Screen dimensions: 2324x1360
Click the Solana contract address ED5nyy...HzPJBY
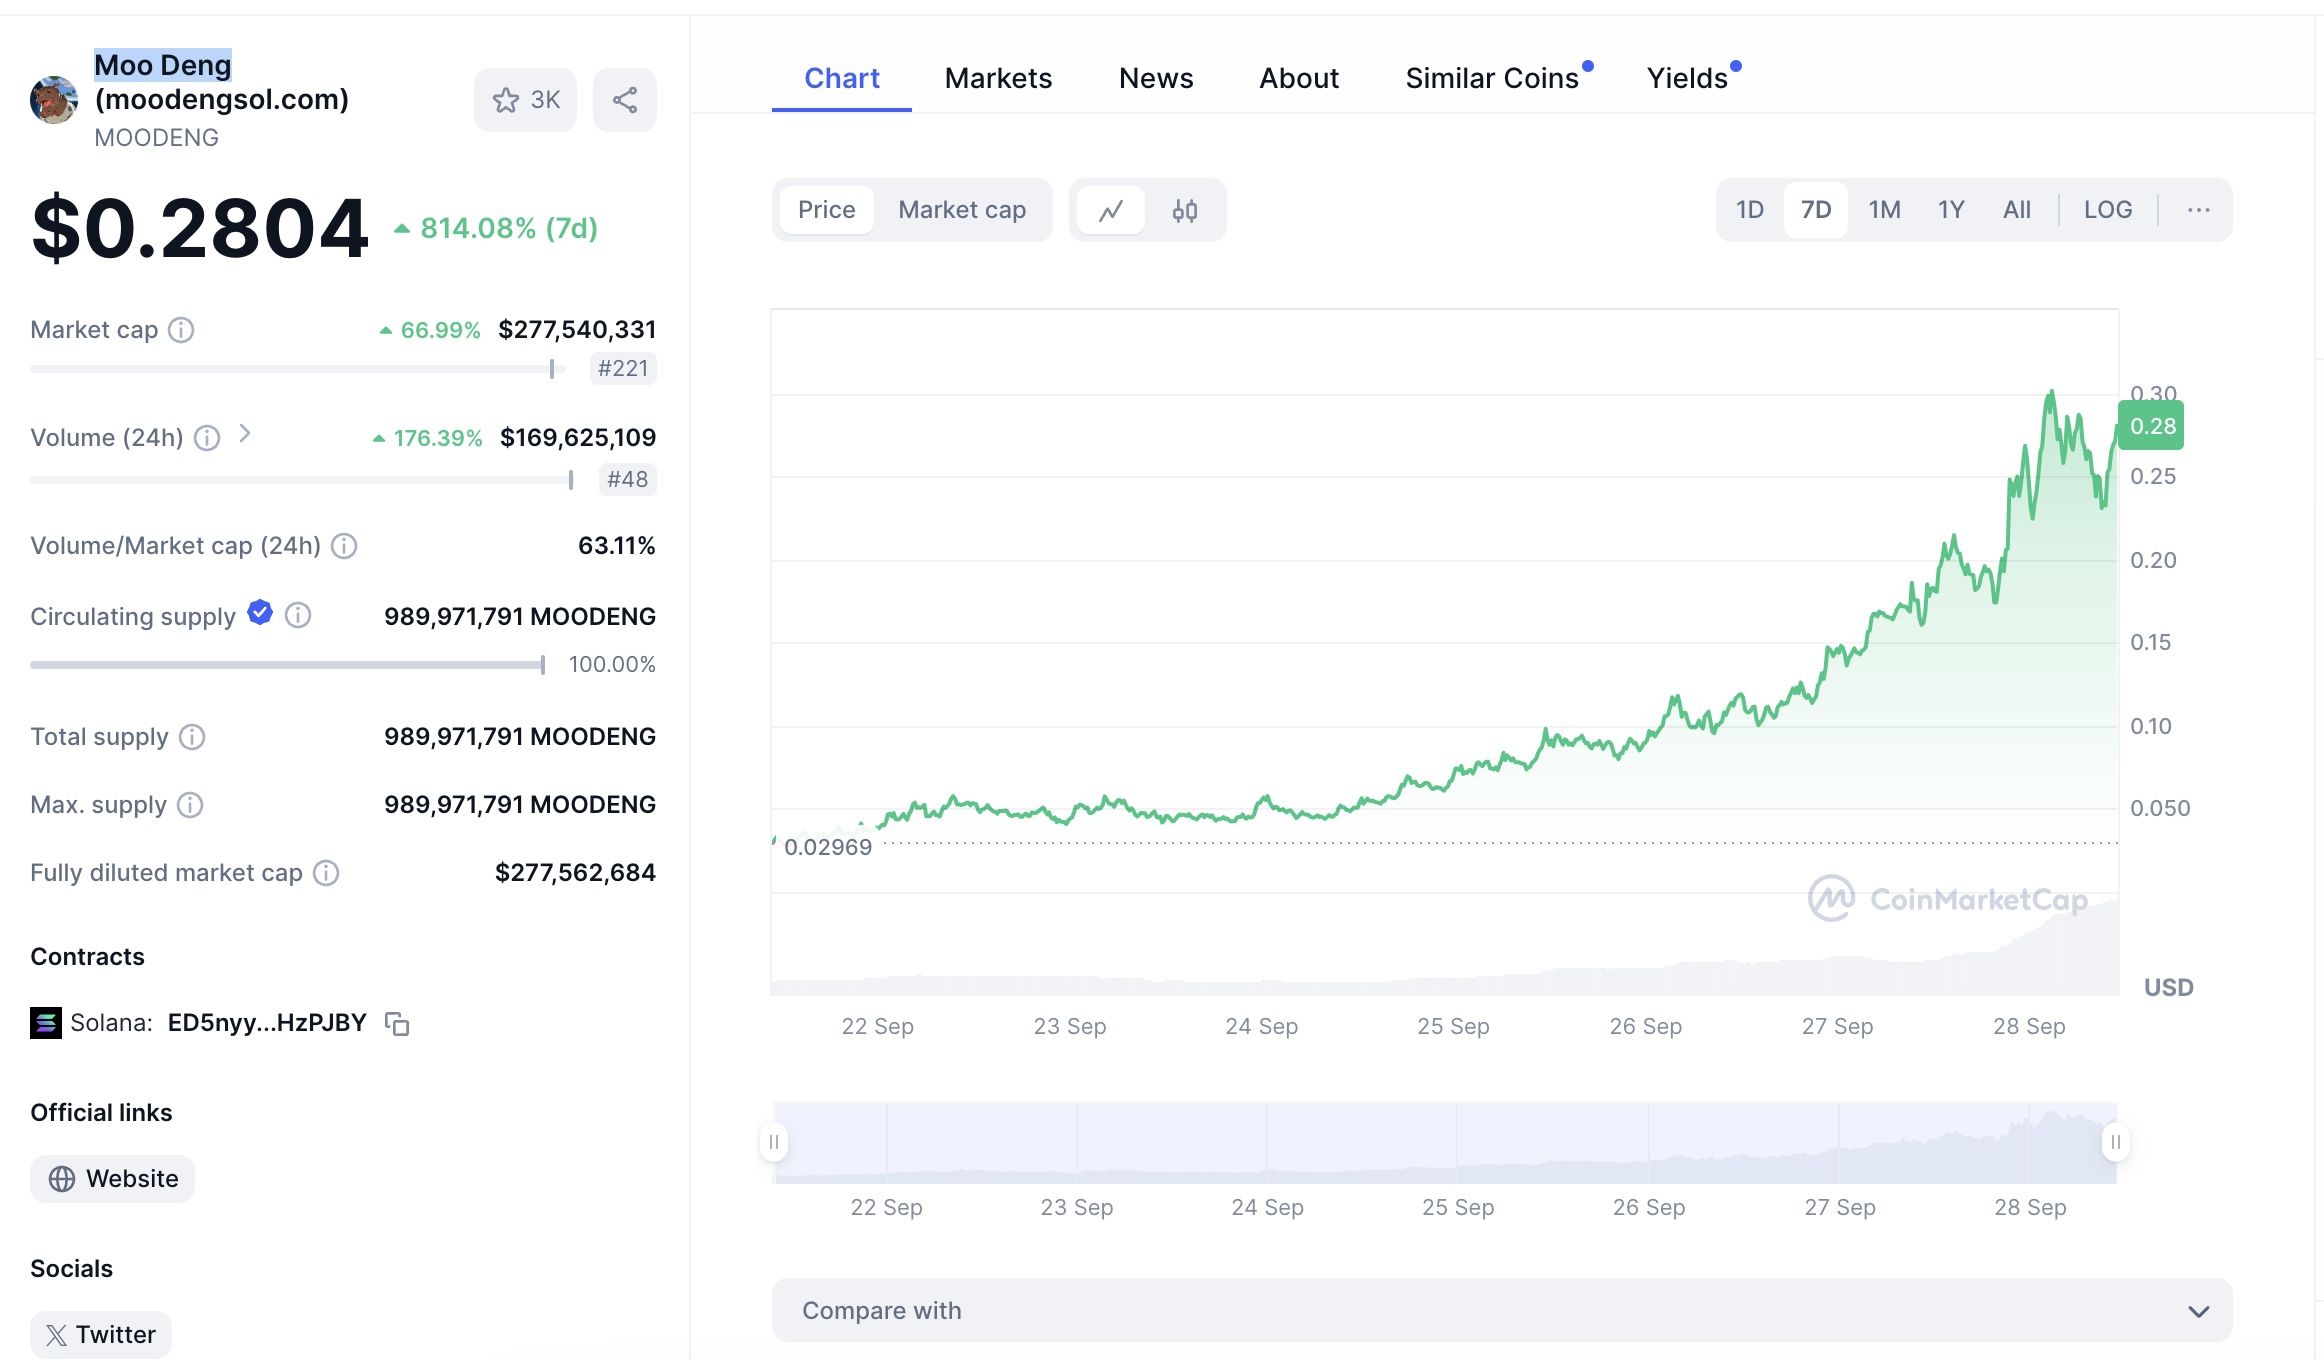(267, 1023)
